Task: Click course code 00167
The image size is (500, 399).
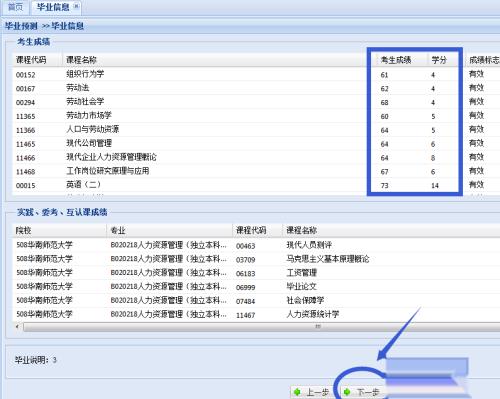Action: tap(26, 89)
